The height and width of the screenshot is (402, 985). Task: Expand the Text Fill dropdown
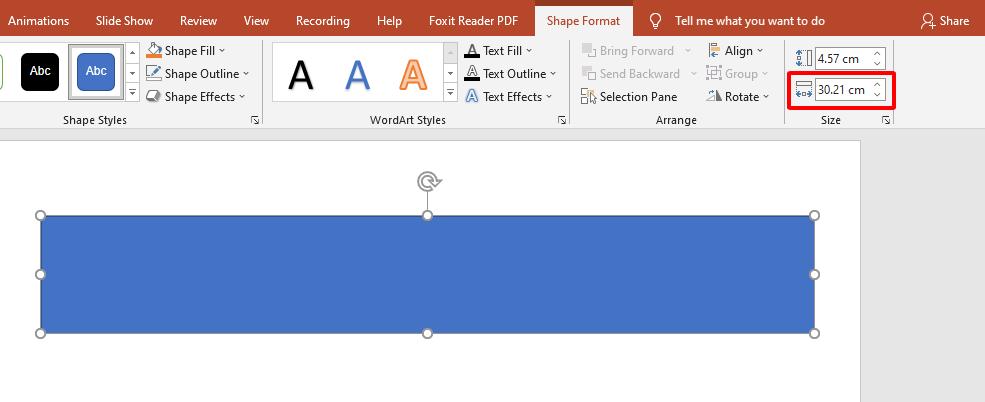click(x=529, y=51)
